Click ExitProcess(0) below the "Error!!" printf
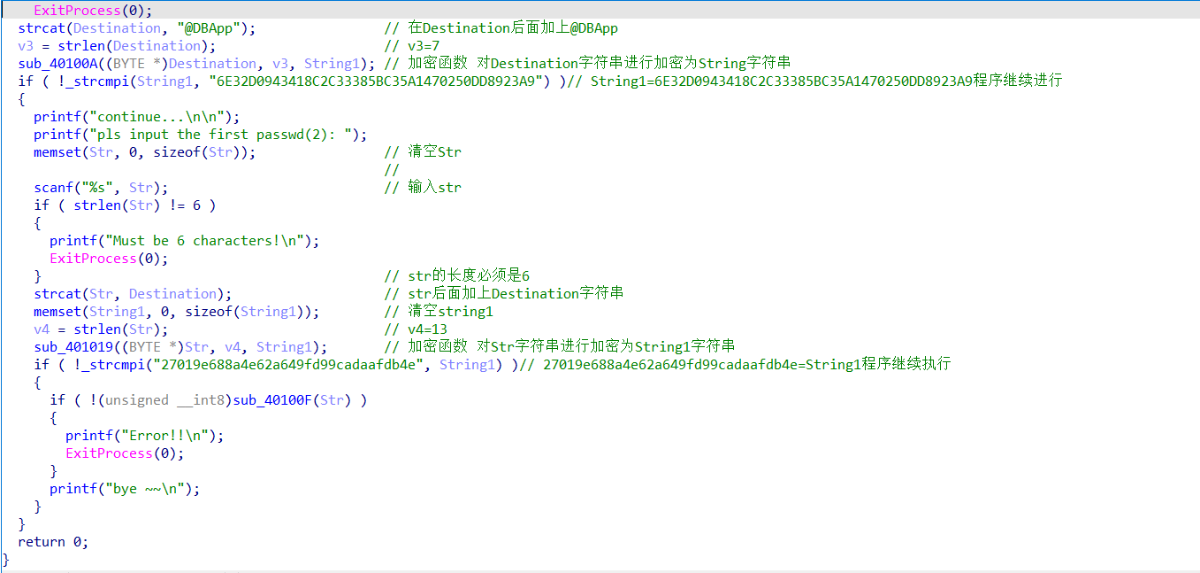The image size is (1200, 573). [x=125, y=453]
